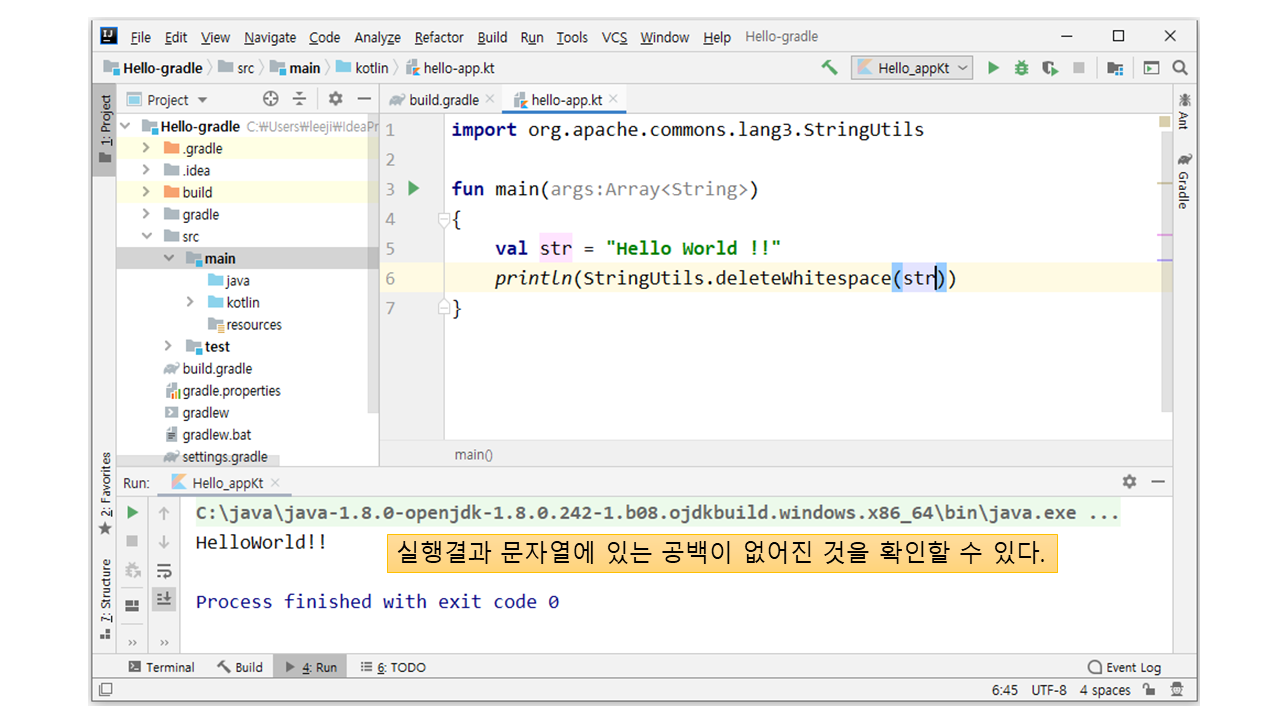The image size is (1280, 720).
Task: Open the Terminal tool window
Action: 162,667
